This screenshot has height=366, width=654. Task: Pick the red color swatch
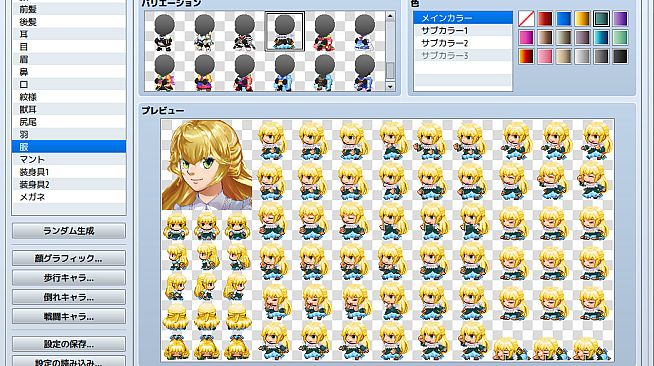(545, 19)
